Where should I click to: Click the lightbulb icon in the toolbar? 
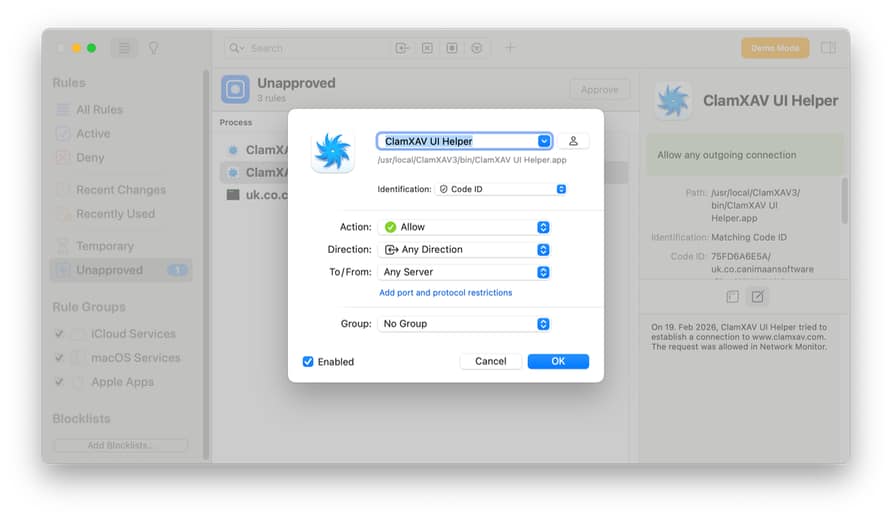pos(153,48)
